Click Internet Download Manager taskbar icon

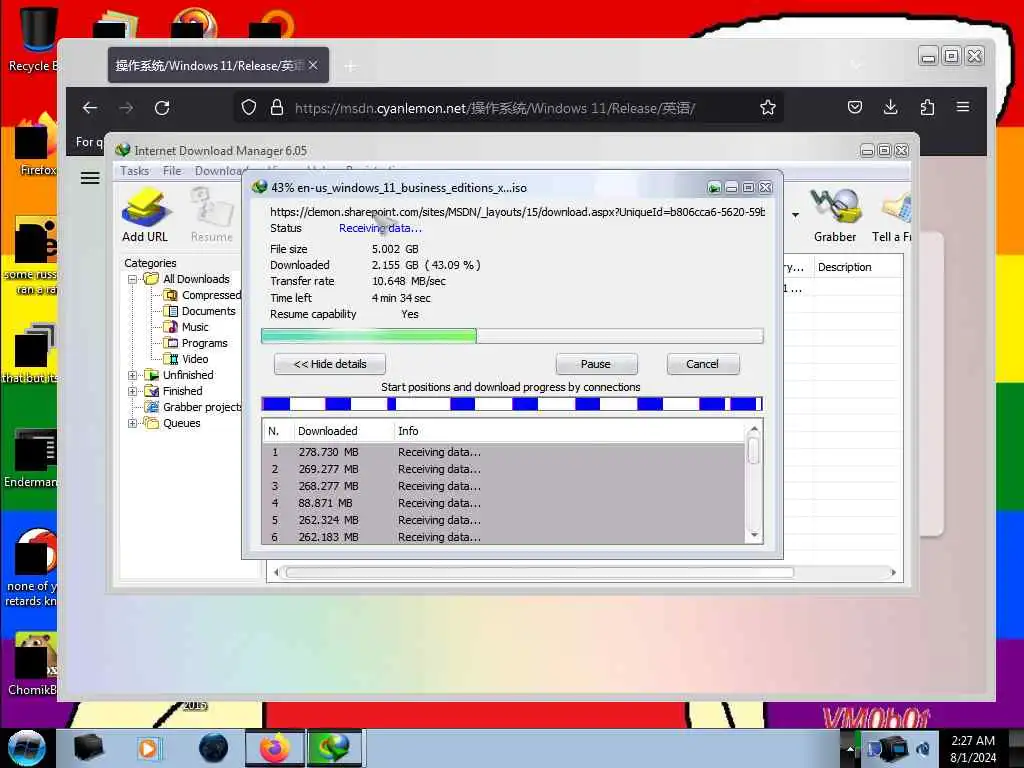tap(334, 748)
